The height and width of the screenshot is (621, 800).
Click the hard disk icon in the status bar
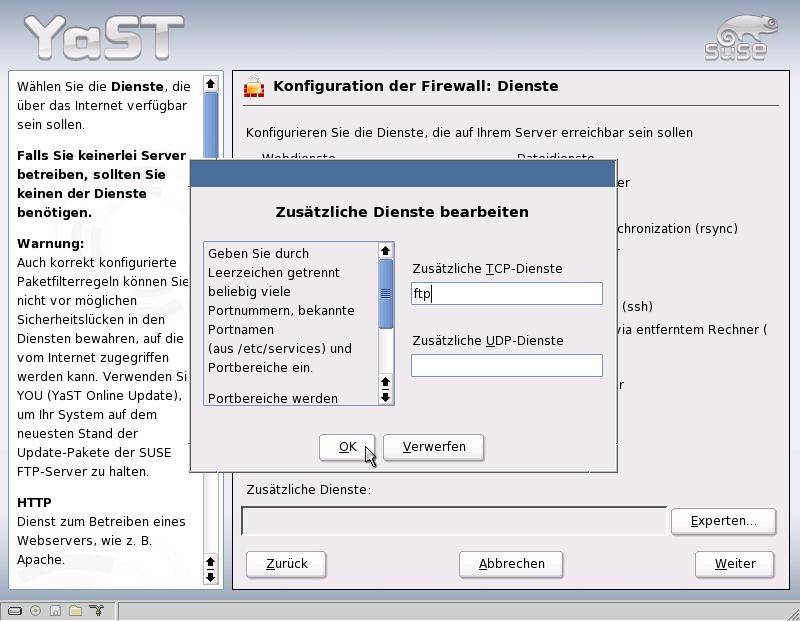coord(14,610)
